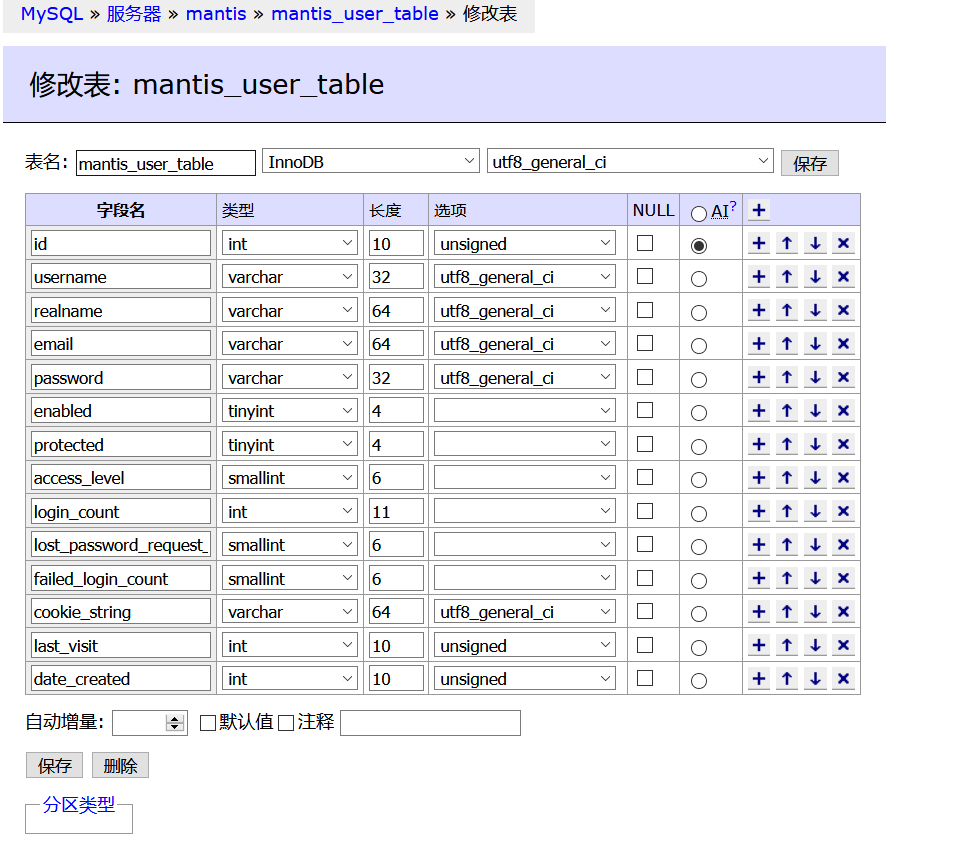Move failed_login_count row down
Viewport: 973px width, 844px height.
(x=815, y=578)
